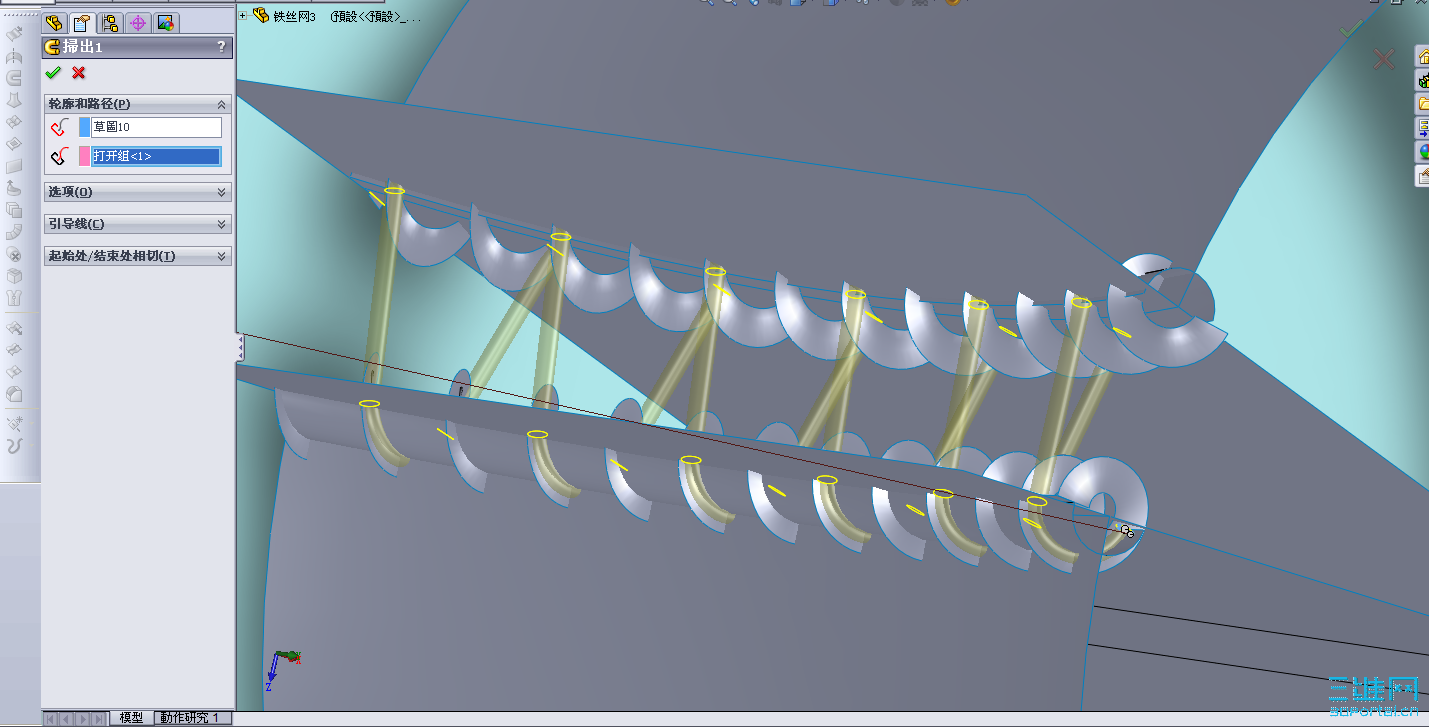Open the DisplayManager tab

click(166, 23)
